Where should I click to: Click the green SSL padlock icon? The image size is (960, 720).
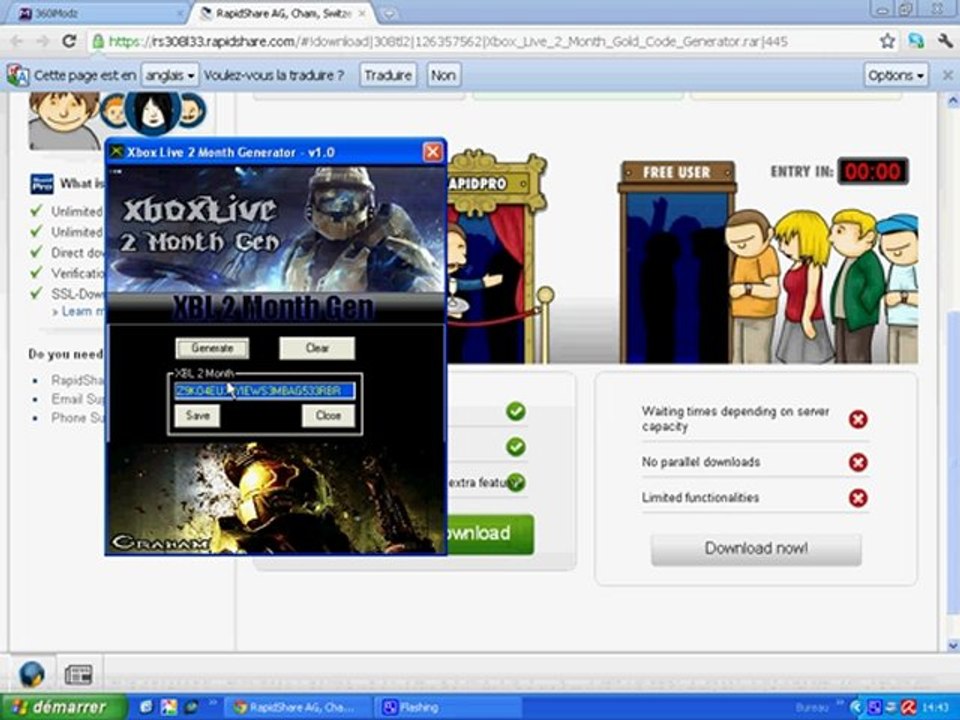click(98, 42)
